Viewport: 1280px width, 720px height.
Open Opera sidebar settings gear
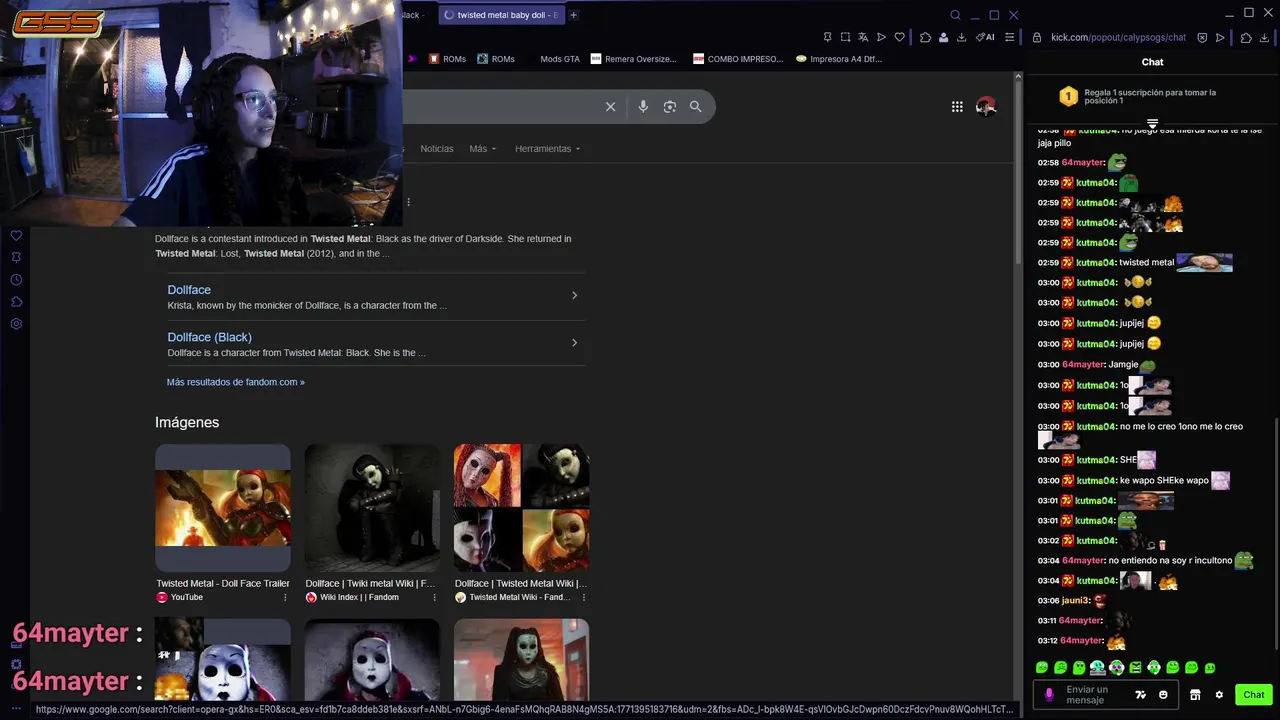coord(16,324)
